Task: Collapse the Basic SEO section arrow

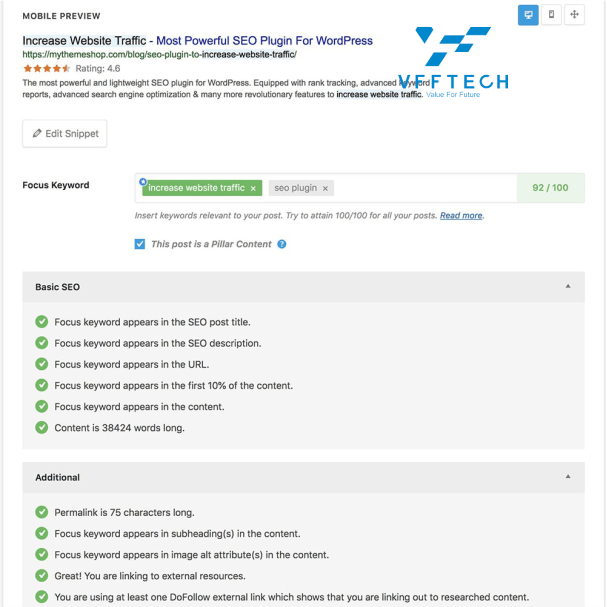Action: 568,286
